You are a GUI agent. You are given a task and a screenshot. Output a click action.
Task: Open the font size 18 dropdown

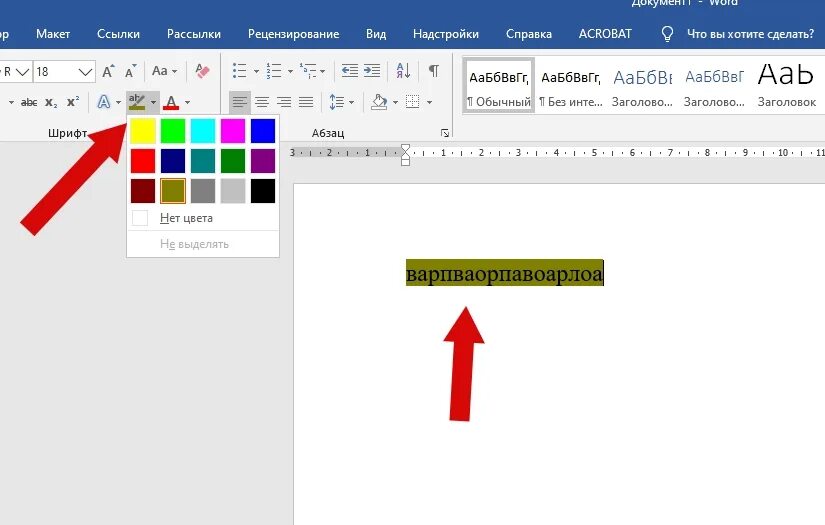[x=86, y=72]
